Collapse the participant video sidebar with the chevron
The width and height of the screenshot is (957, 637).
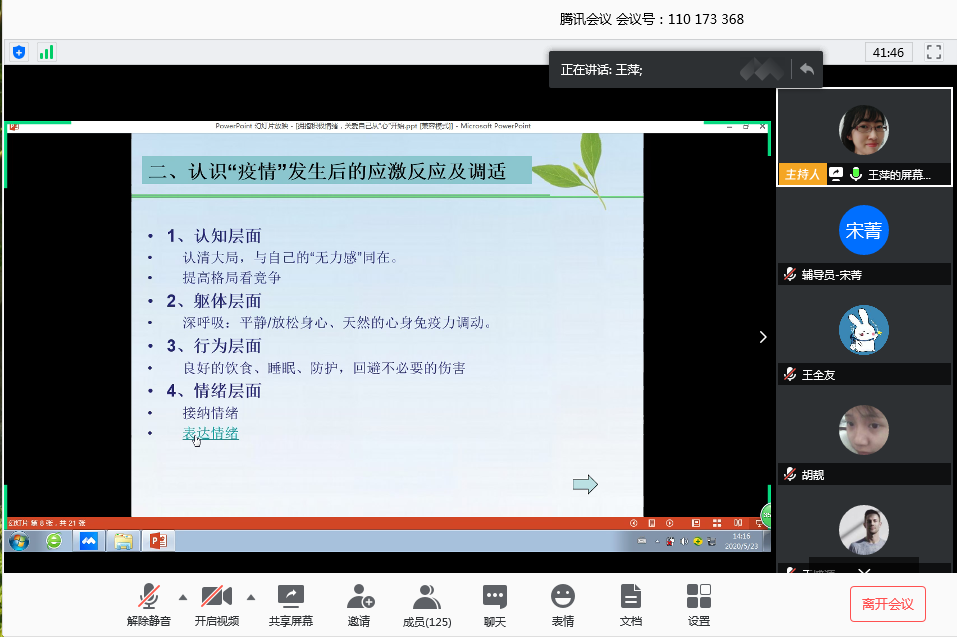coord(763,337)
